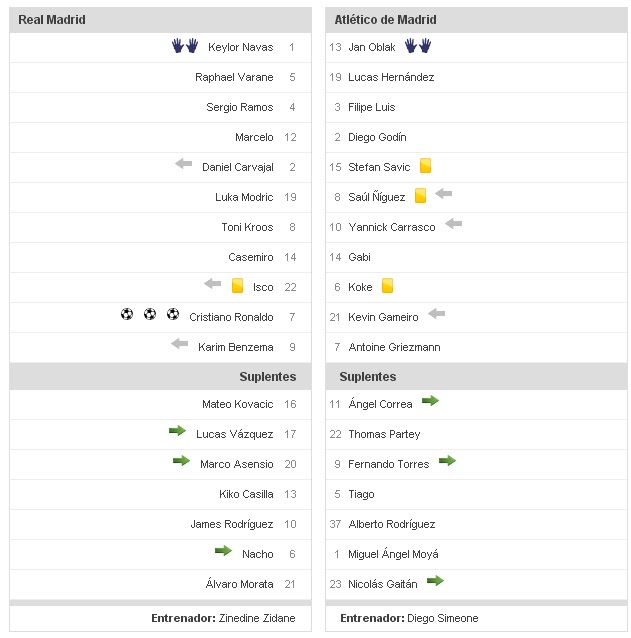Click the first goal ball icon beside Cristiano Ronaldo
The width and height of the screenshot is (631, 638).
click(127, 315)
